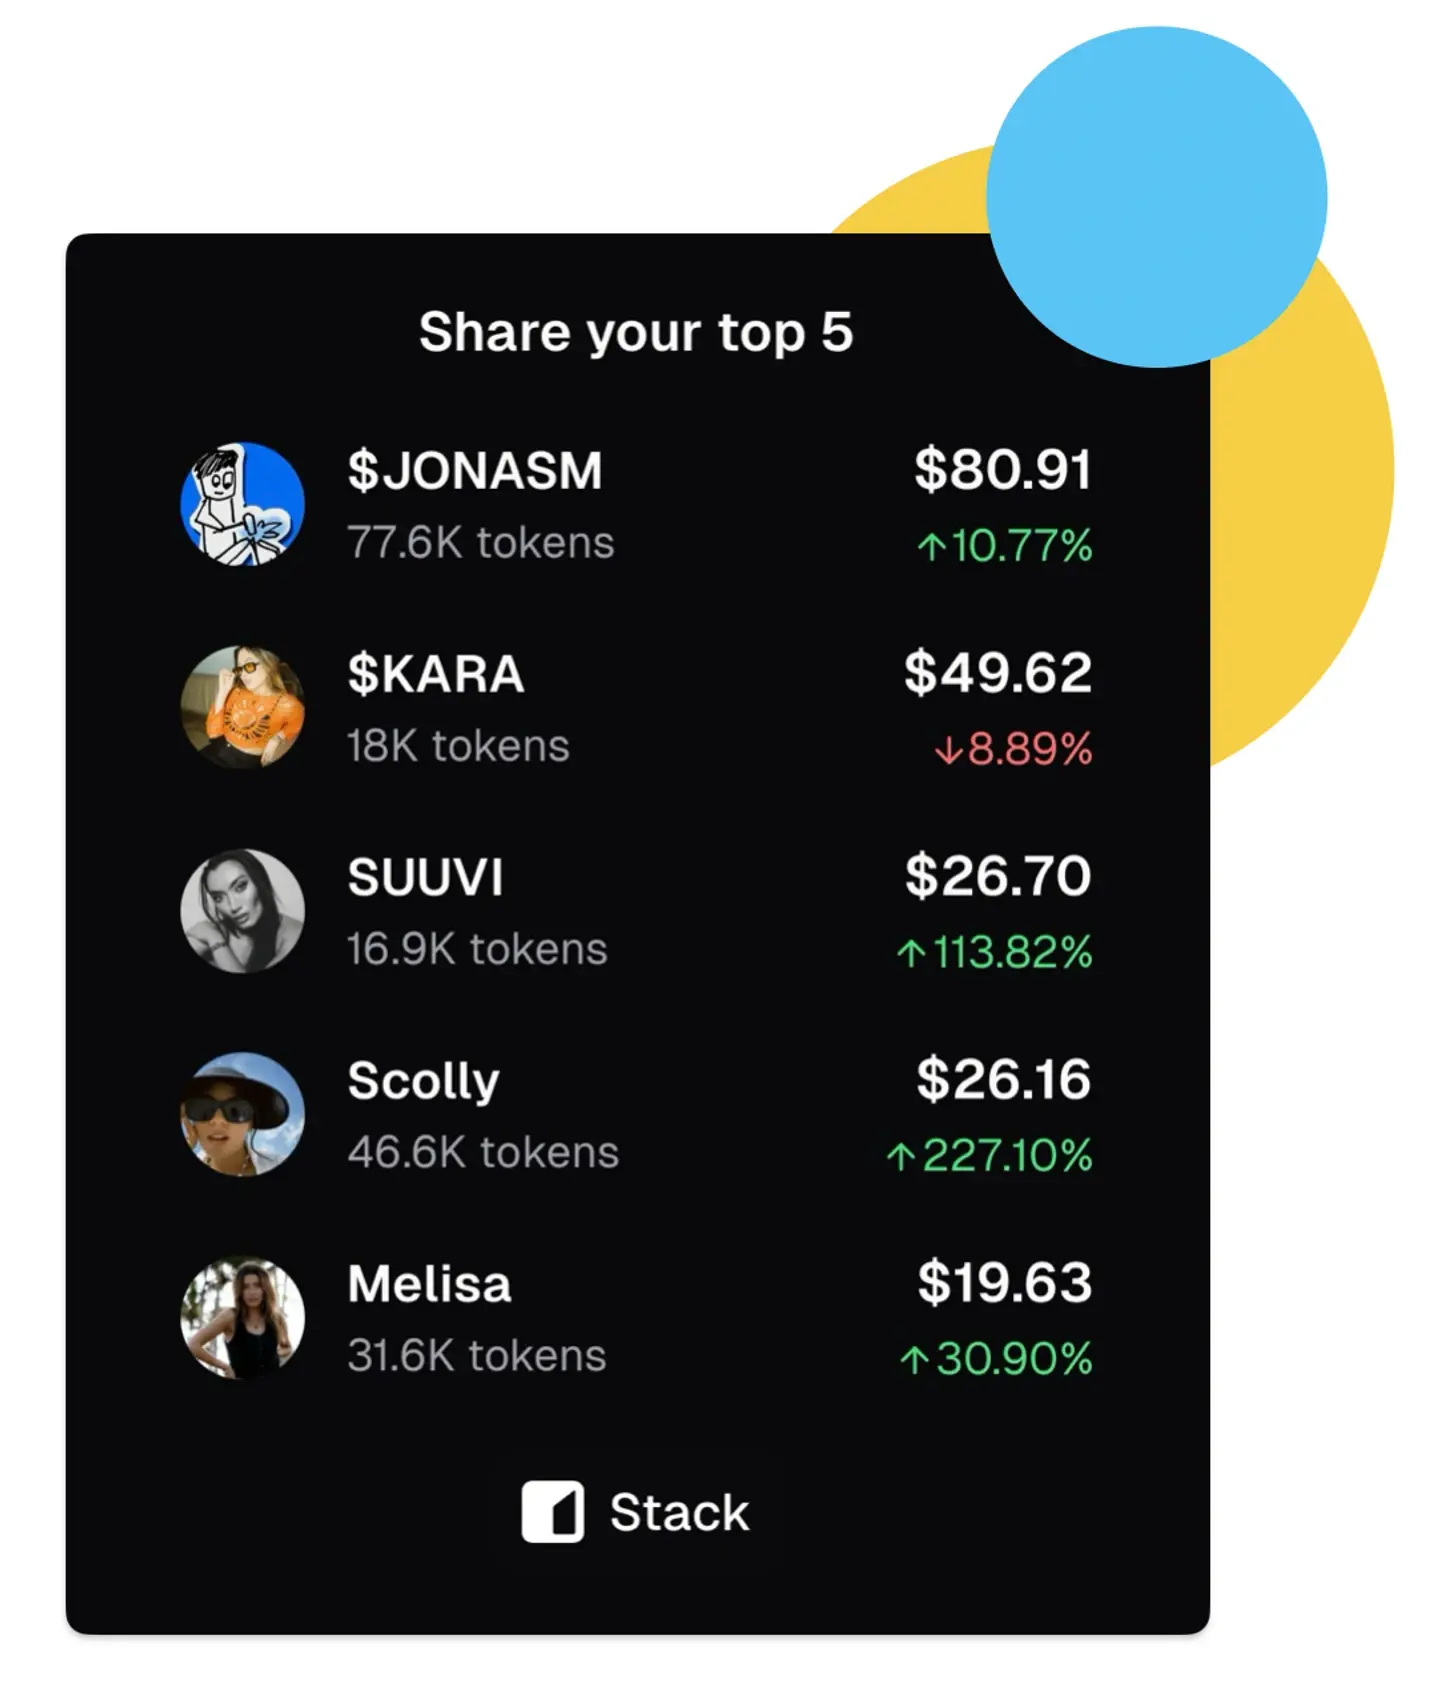1440x1694 pixels.
Task: Open the $KARA profile picture
Action: [x=242, y=707]
